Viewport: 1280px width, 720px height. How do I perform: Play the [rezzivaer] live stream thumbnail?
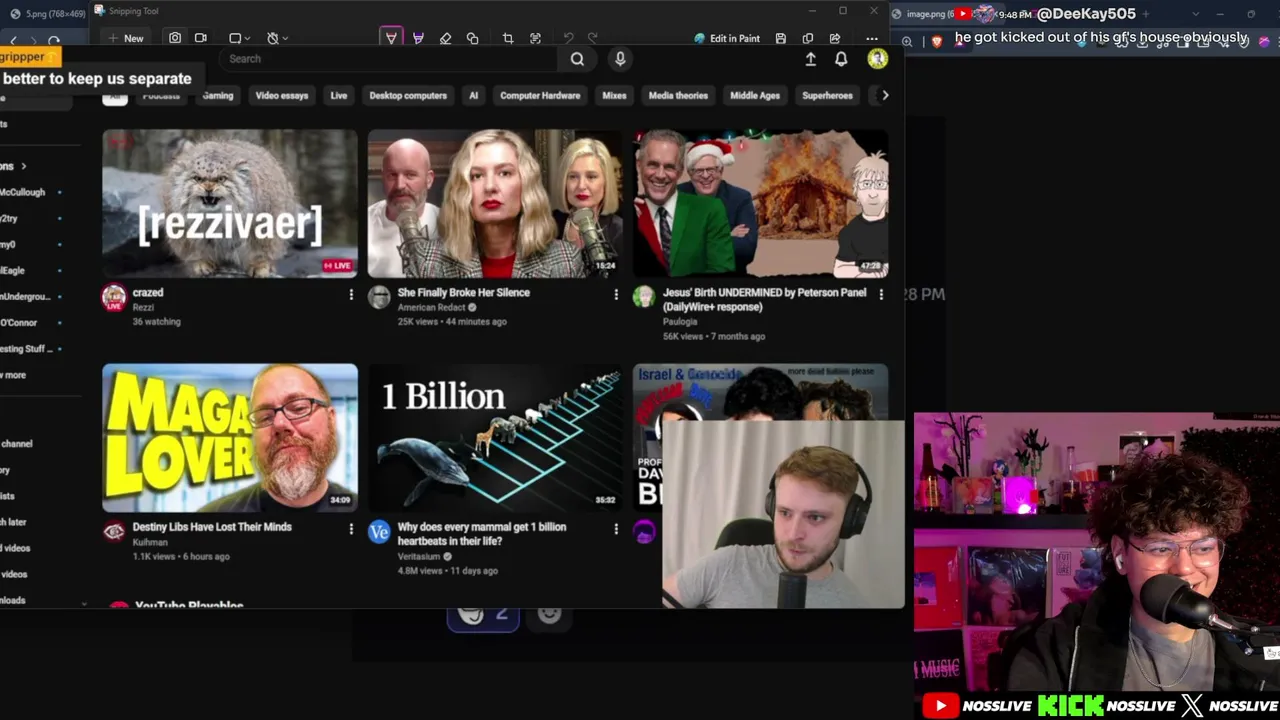230,203
